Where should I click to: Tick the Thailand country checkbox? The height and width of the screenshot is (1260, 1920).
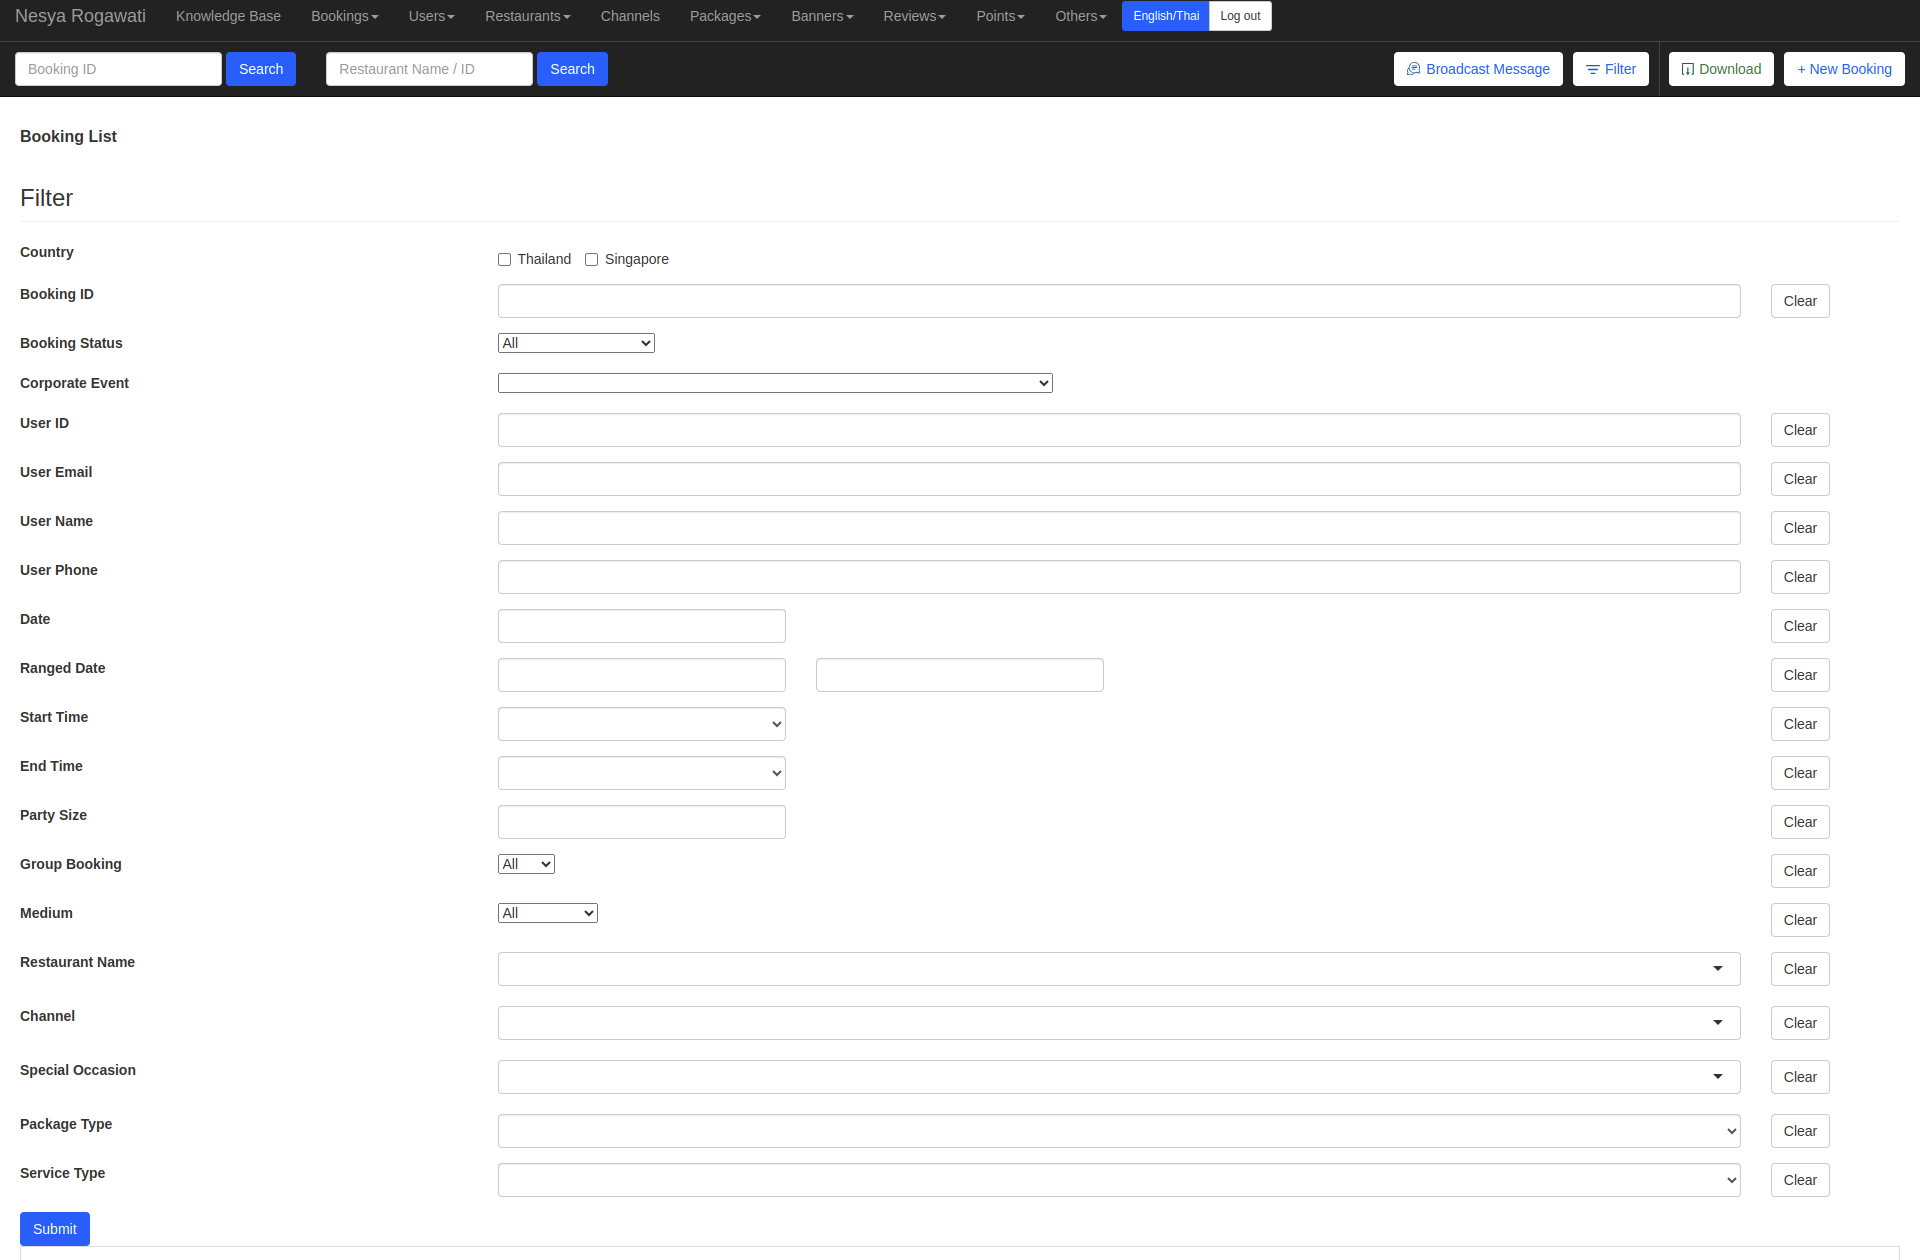(x=505, y=260)
